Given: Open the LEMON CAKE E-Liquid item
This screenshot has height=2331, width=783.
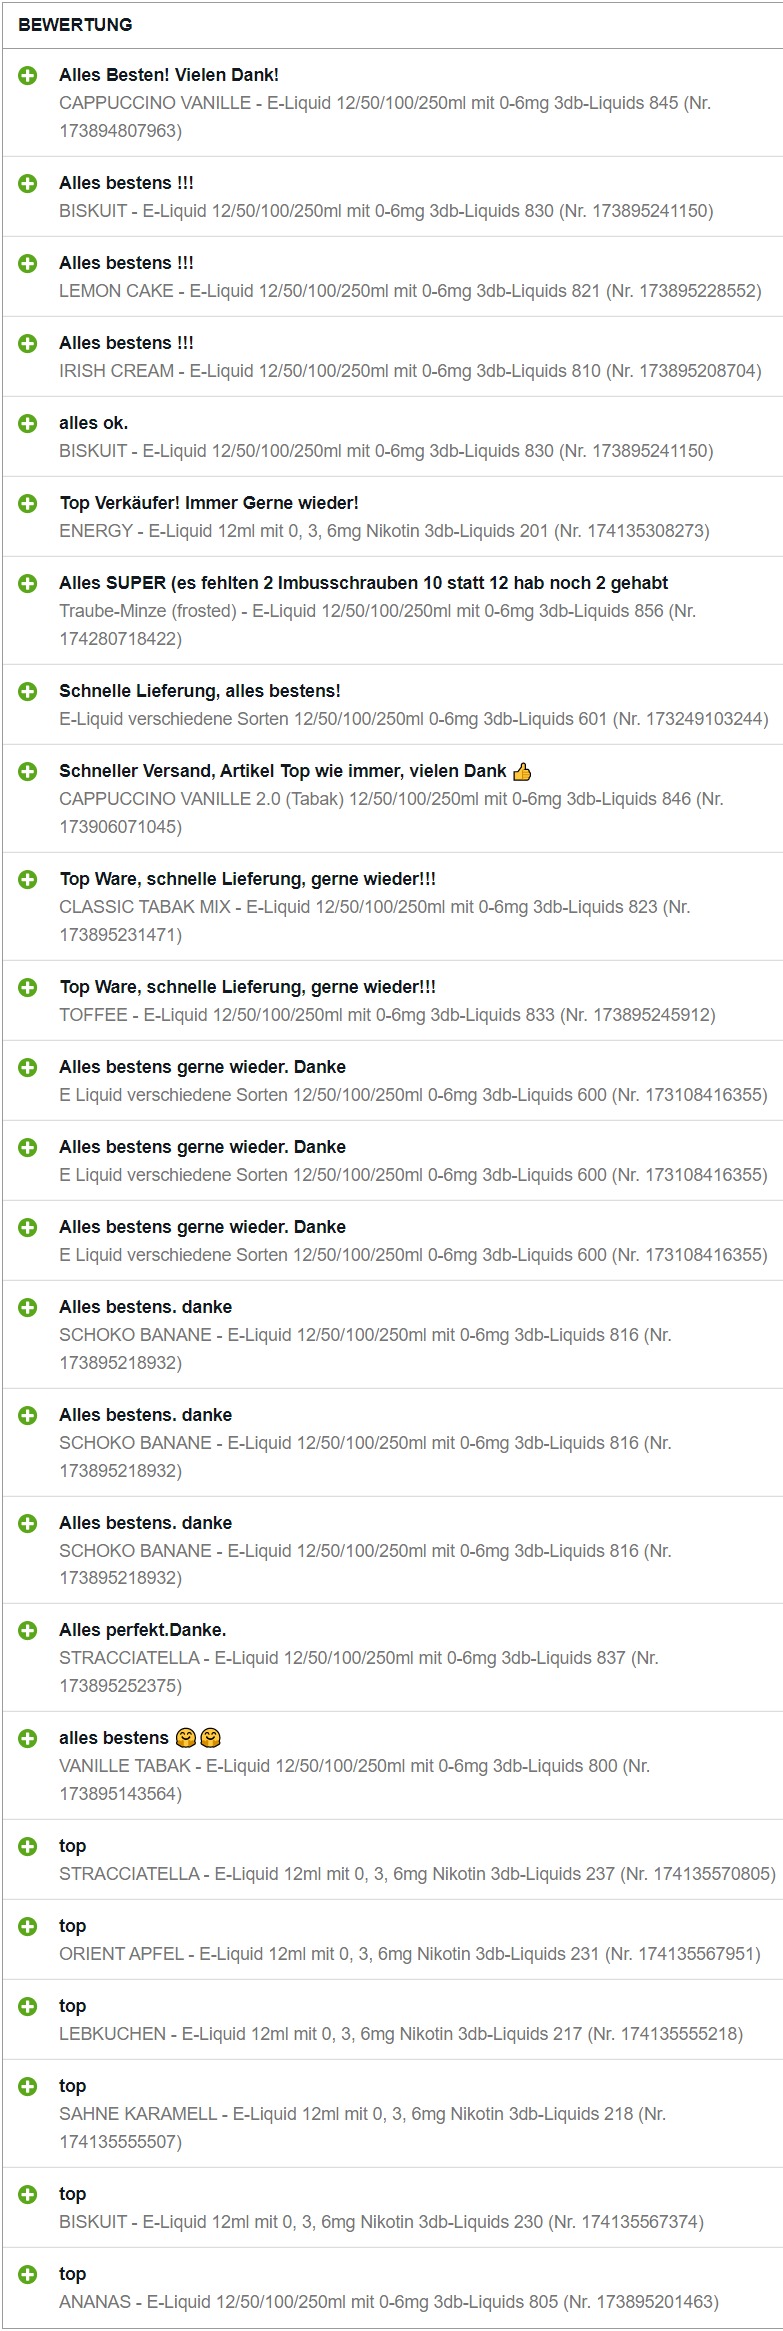Looking at the screenshot, I should pyautogui.click(x=410, y=291).
